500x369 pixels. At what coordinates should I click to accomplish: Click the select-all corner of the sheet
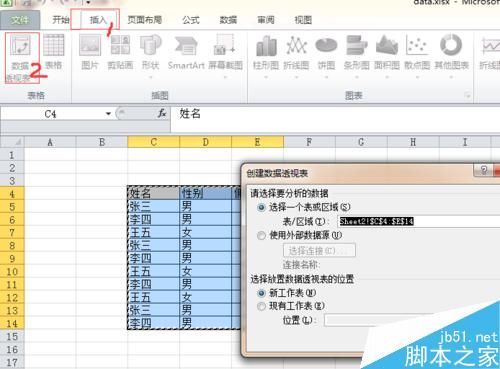(12, 142)
